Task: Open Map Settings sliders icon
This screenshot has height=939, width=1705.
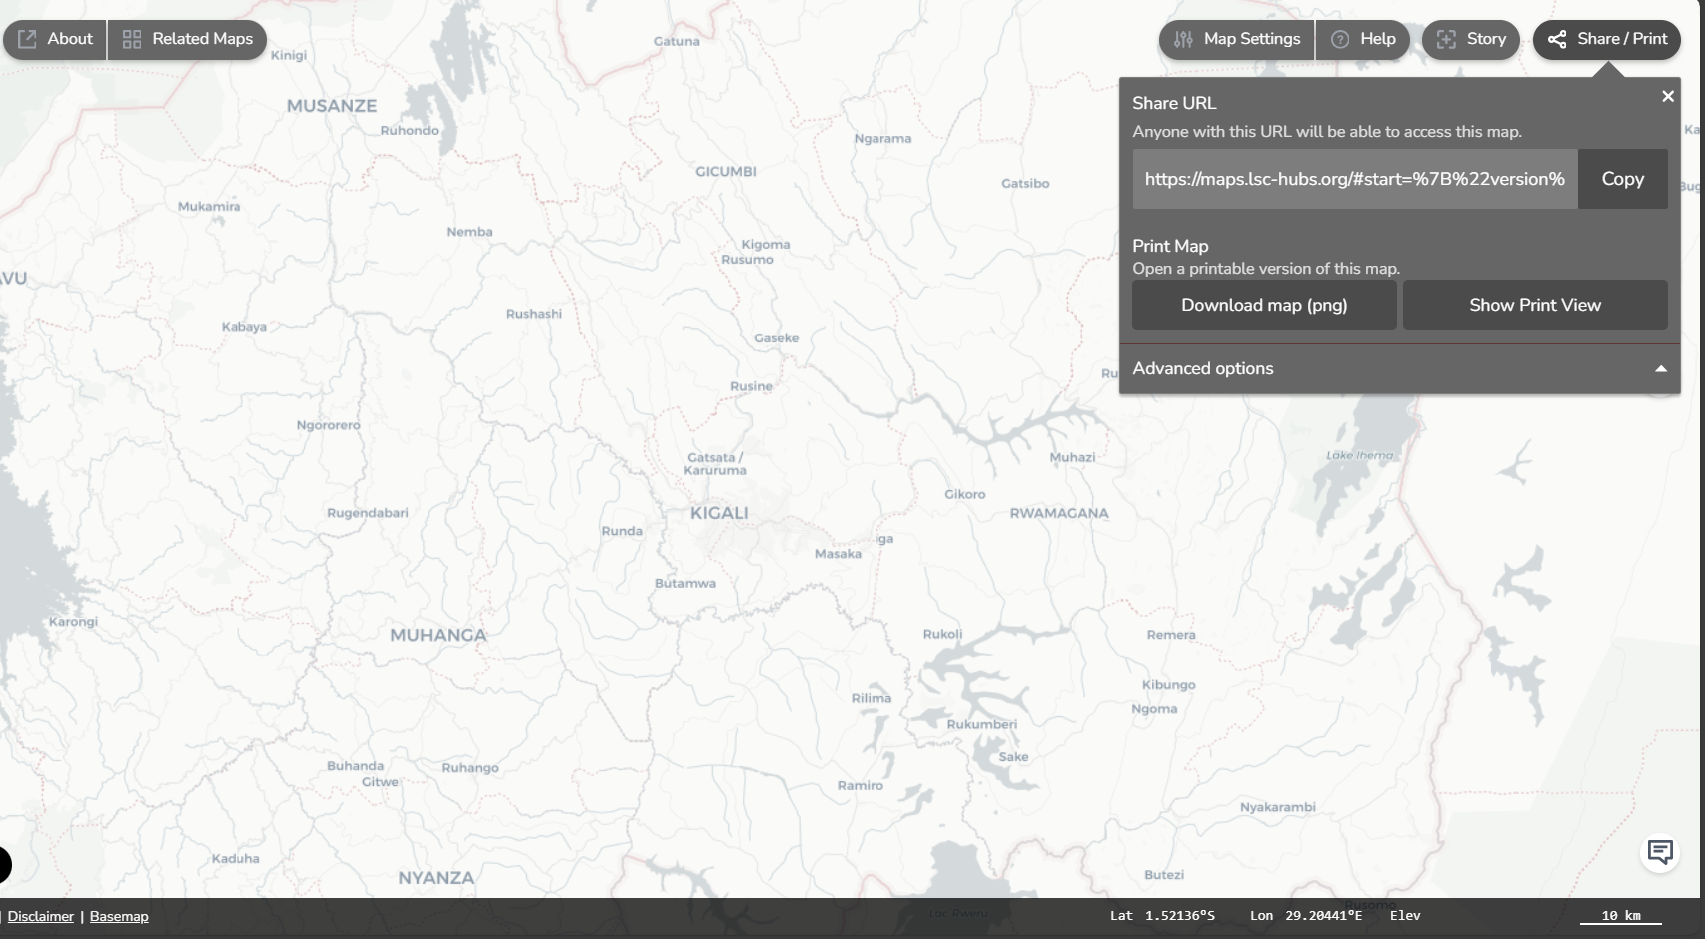Action: click(1237, 39)
